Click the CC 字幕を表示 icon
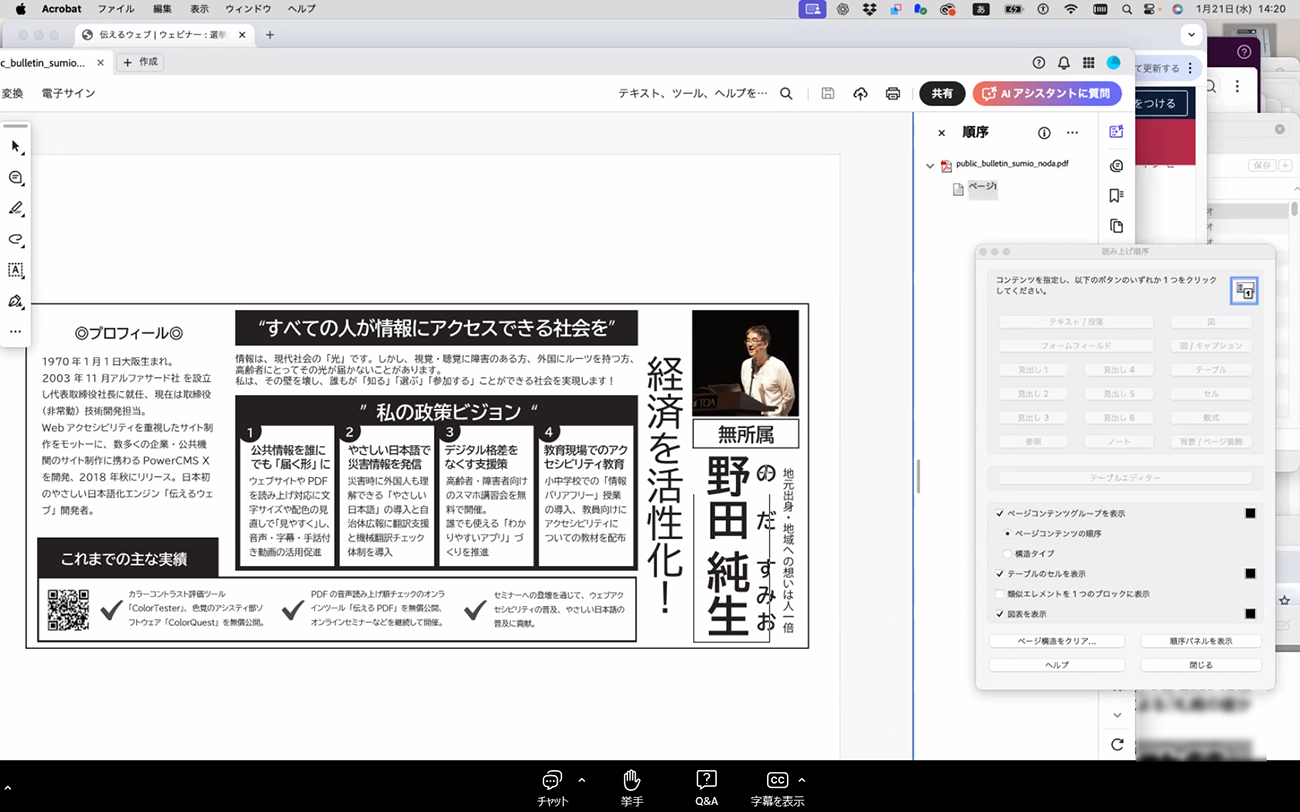Image resolution: width=1300 pixels, height=812 pixels. click(x=778, y=779)
